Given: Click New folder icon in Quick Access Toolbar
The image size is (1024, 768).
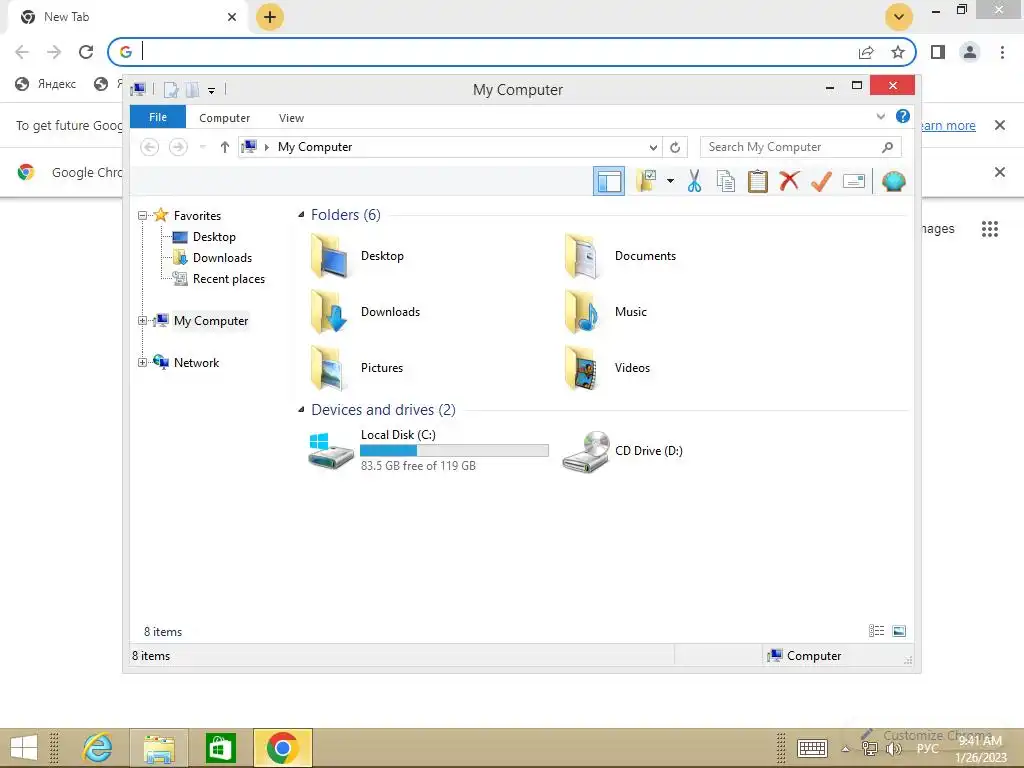Looking at the screenshot, I should [192, 90].
